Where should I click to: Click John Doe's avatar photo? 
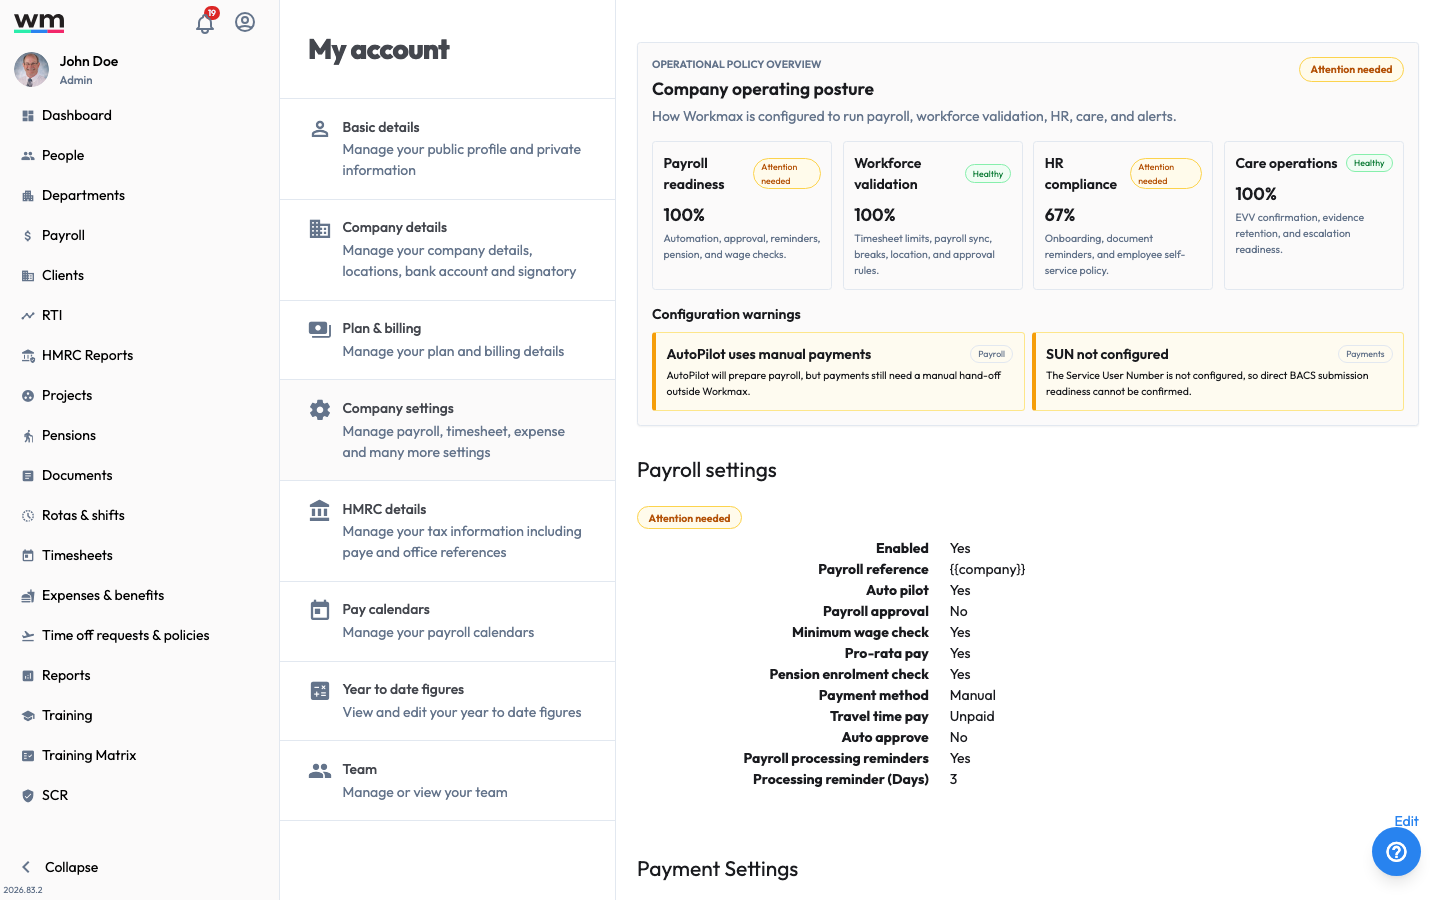31,70
